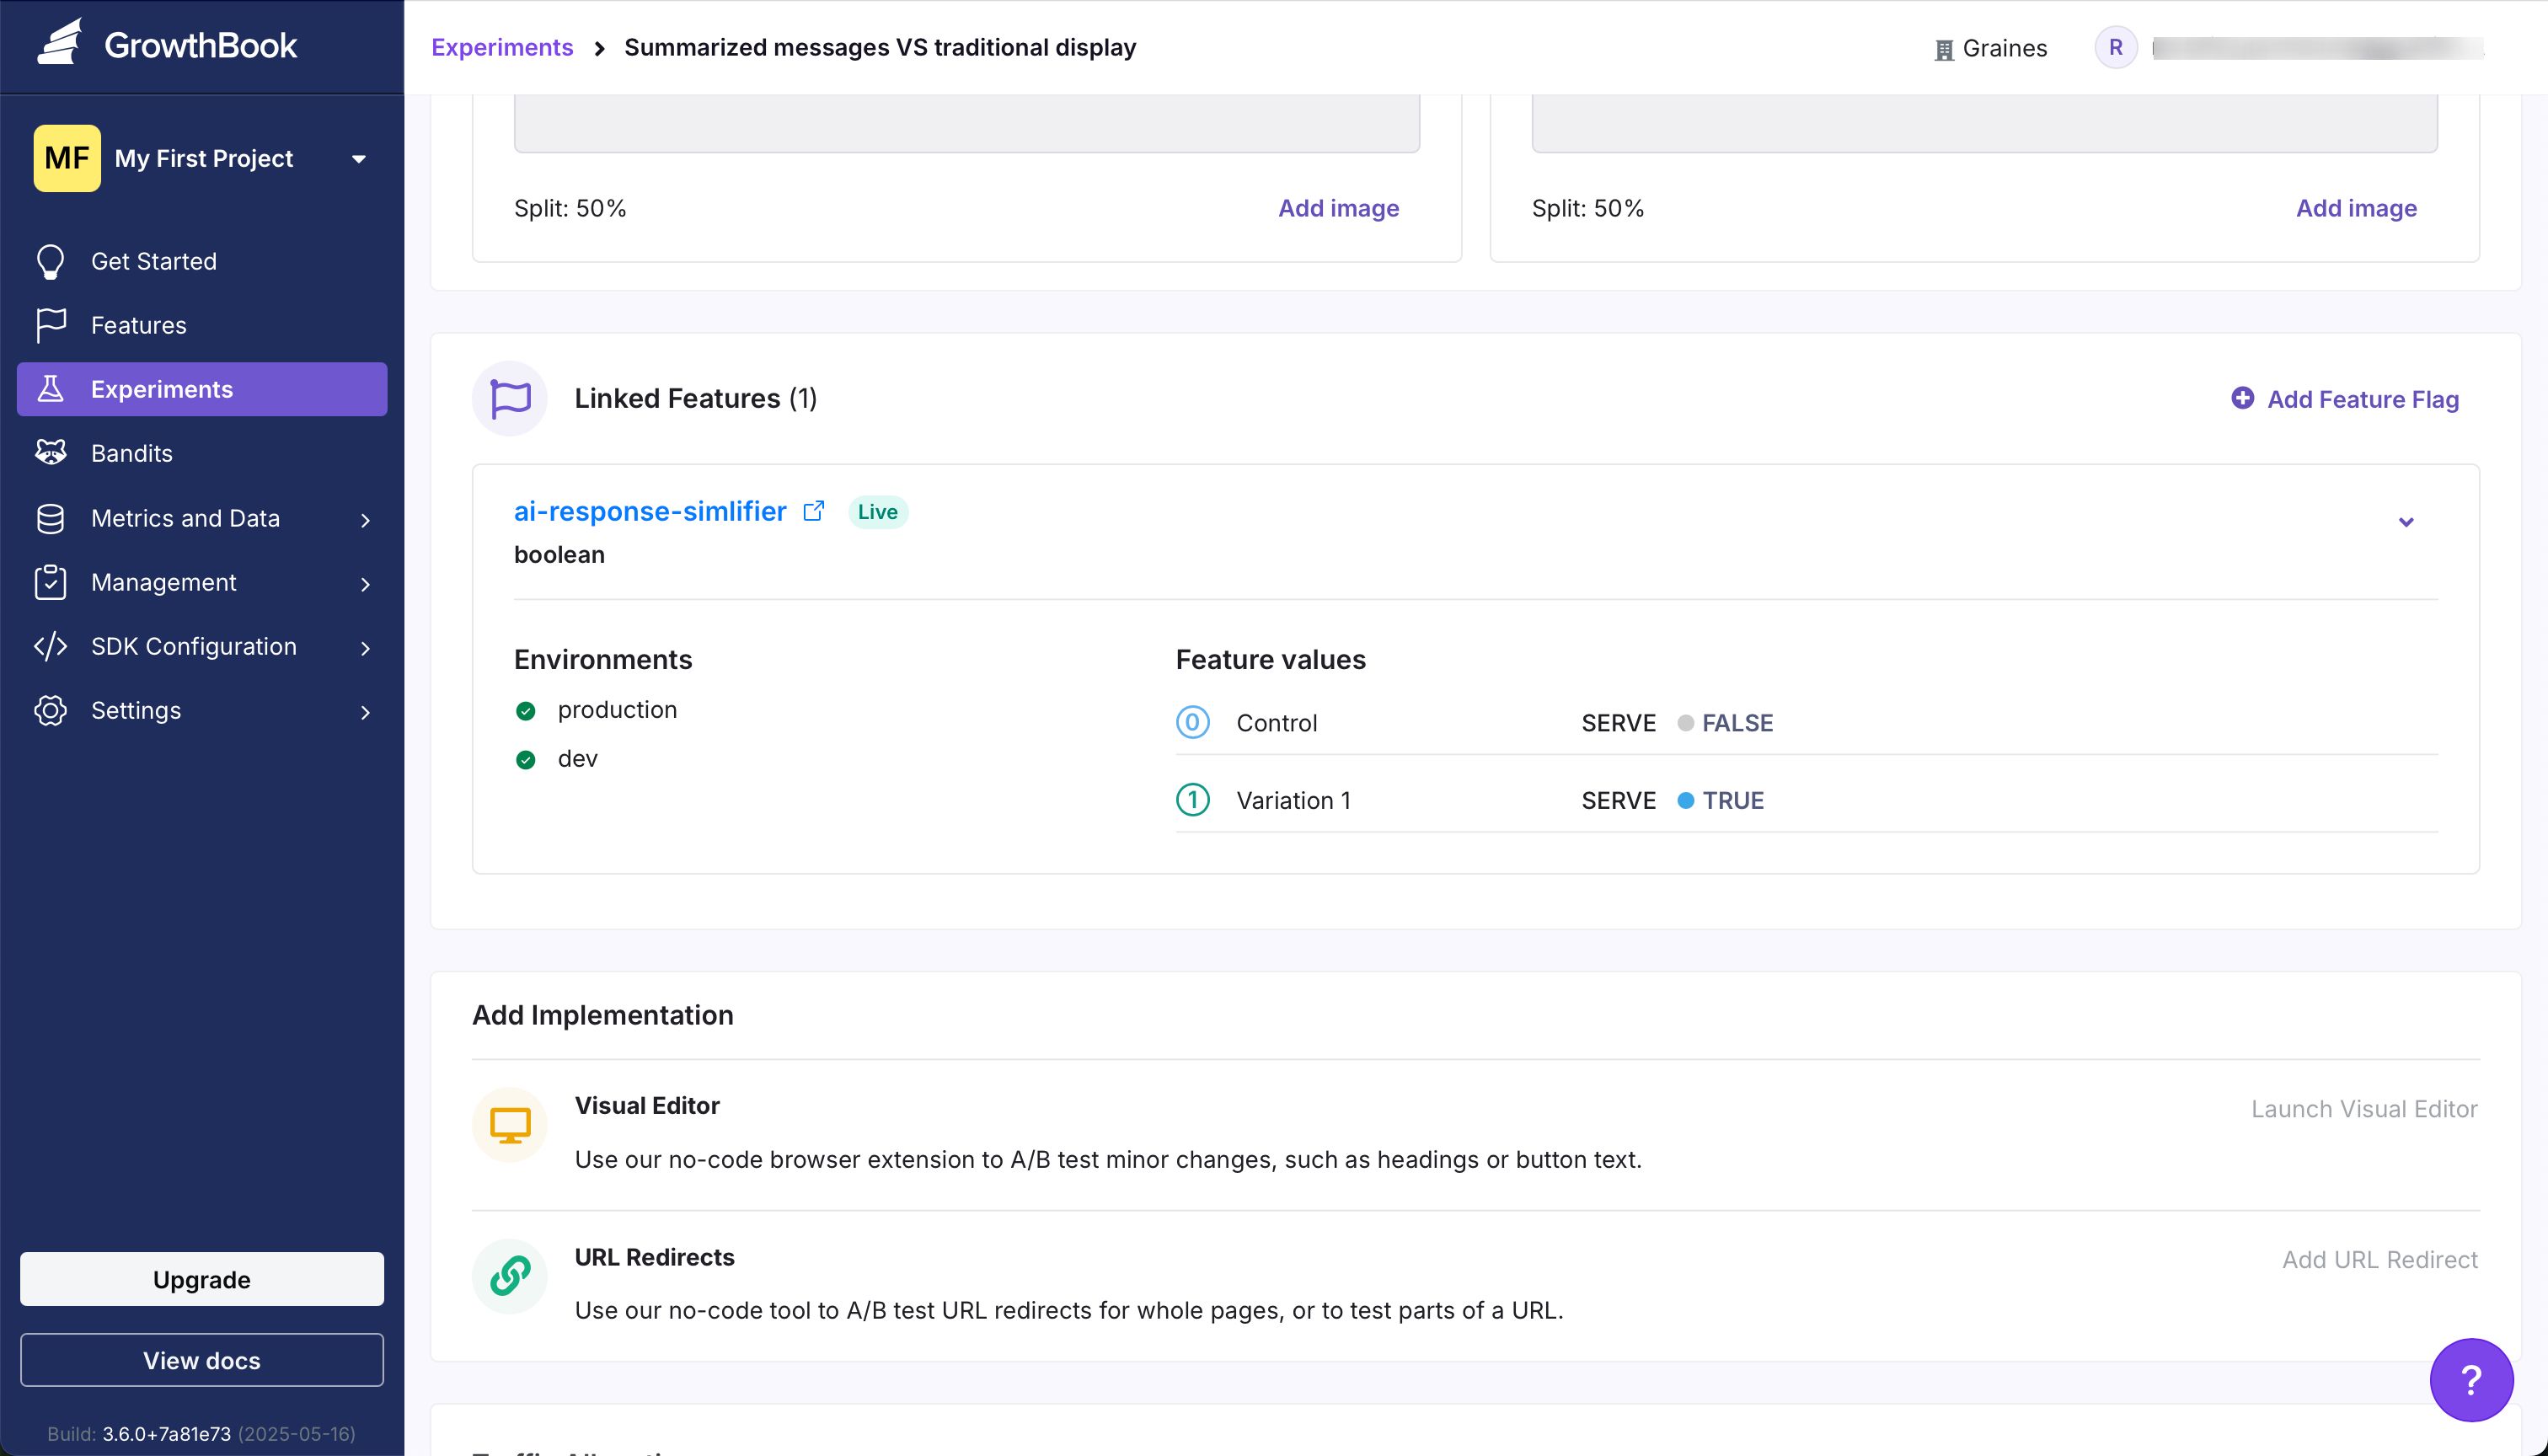Click the 'Variation 1' label
This screenshot has height=1456, width=2548.
1293,801
